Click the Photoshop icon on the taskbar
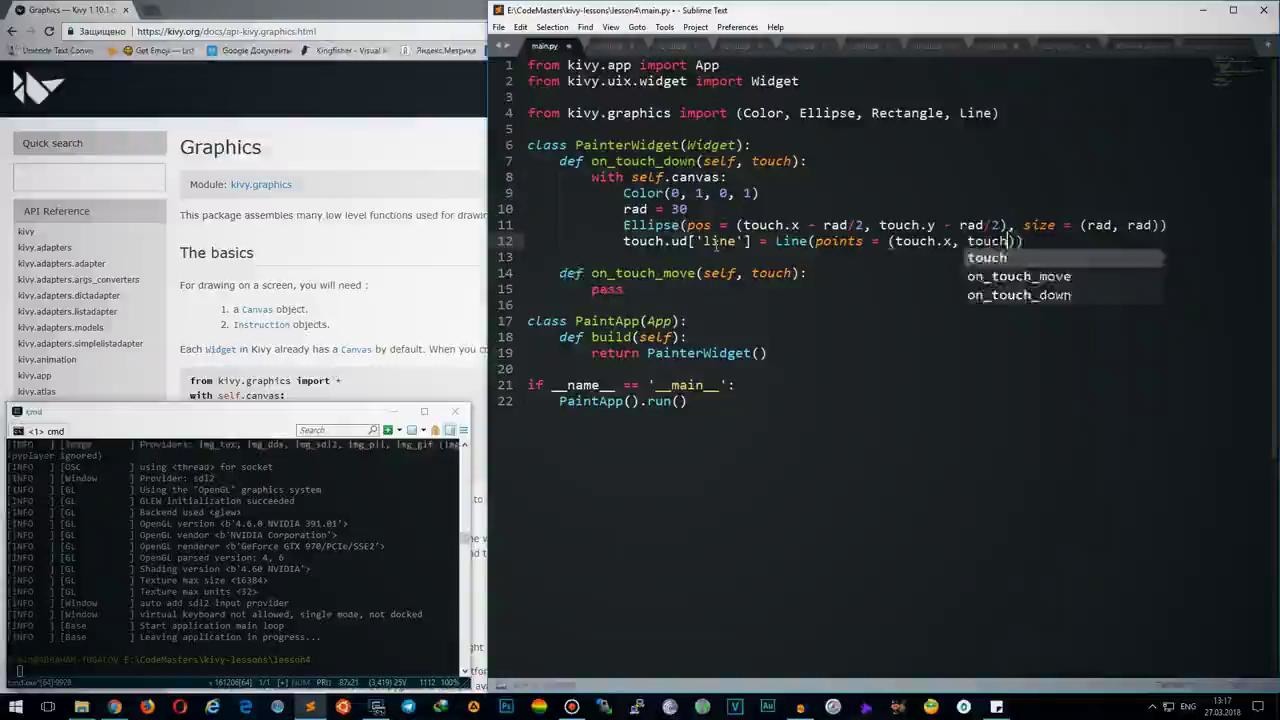Viewport: 1280px width, 720px height. [506, 707]
